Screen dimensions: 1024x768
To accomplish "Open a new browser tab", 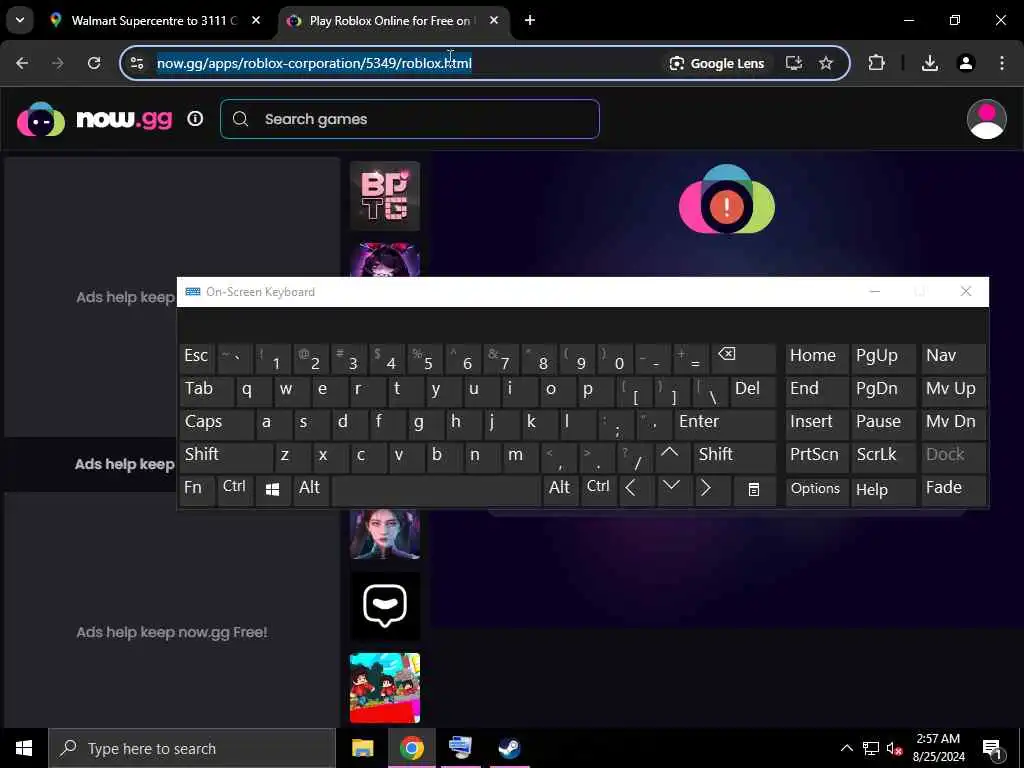I will (x=530, y=21).
